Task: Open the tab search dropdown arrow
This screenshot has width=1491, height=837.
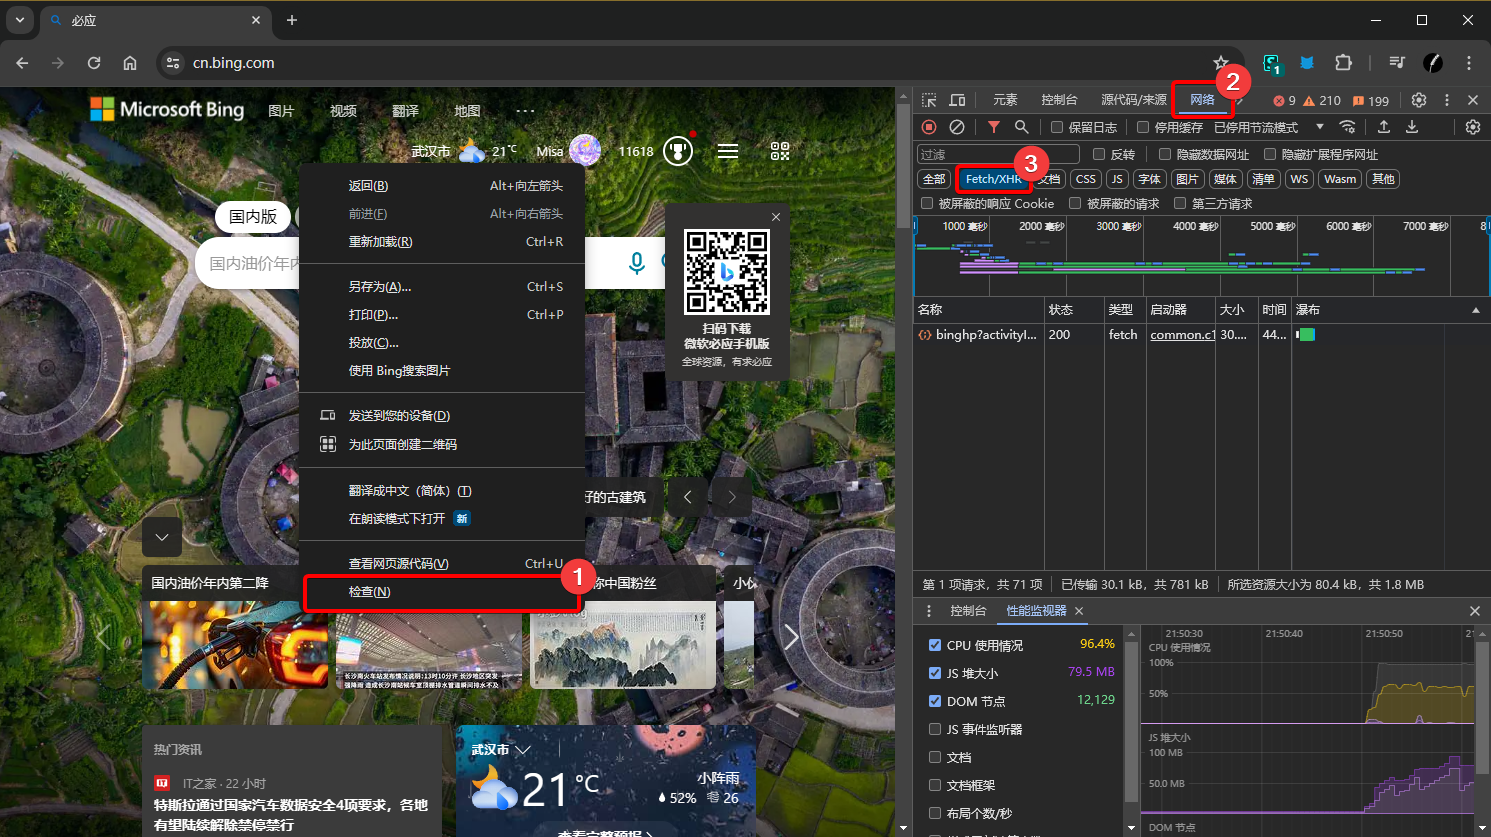Action: point(20,20)
